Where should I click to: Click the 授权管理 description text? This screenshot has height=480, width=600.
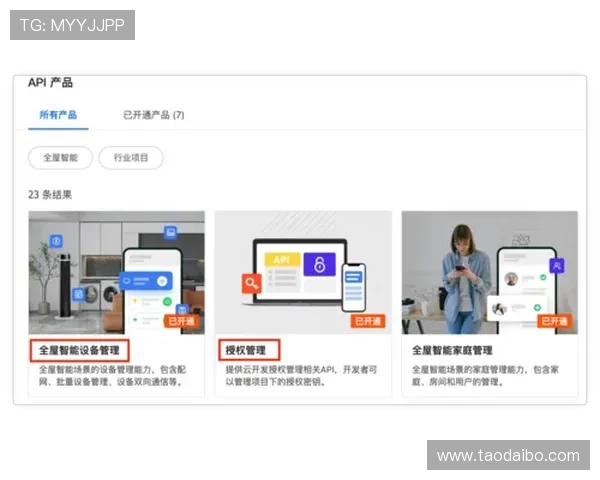[301, 376]
